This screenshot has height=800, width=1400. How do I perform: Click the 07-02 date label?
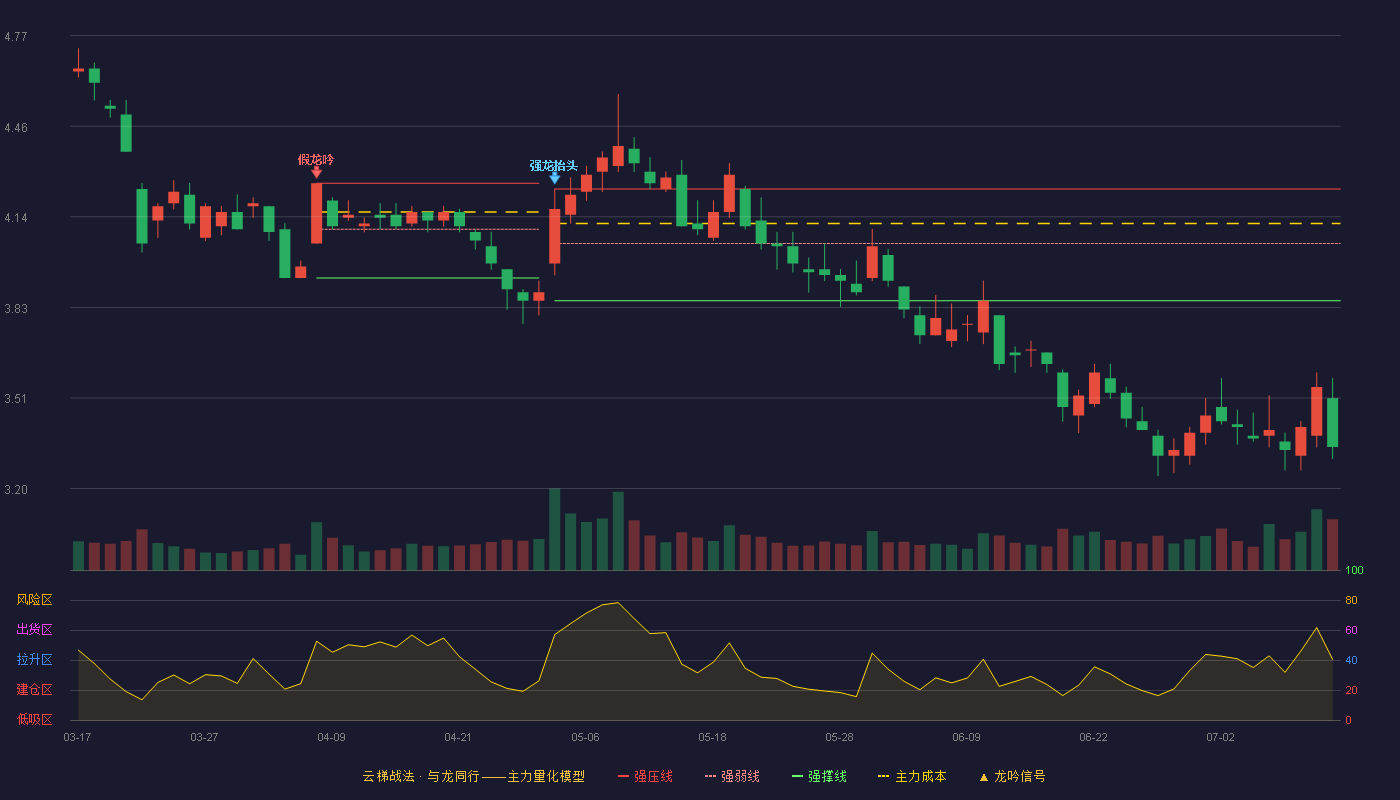pyautogui.click(x=1220, y=737)
